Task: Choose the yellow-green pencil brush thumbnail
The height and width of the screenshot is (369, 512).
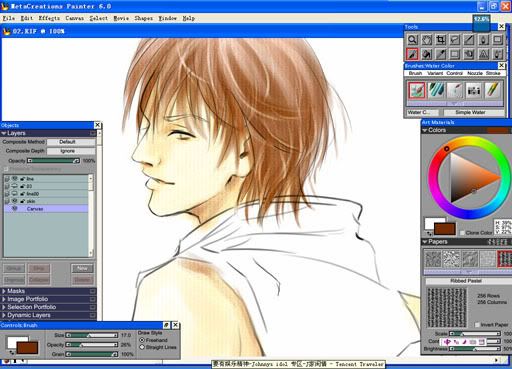Action: click(493, 90)
